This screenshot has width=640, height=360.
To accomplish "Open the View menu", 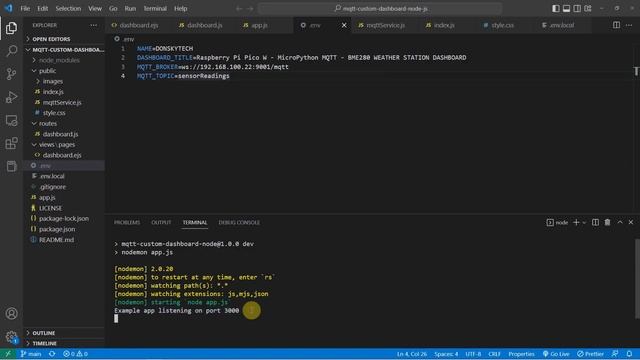I will click(95, 9).
